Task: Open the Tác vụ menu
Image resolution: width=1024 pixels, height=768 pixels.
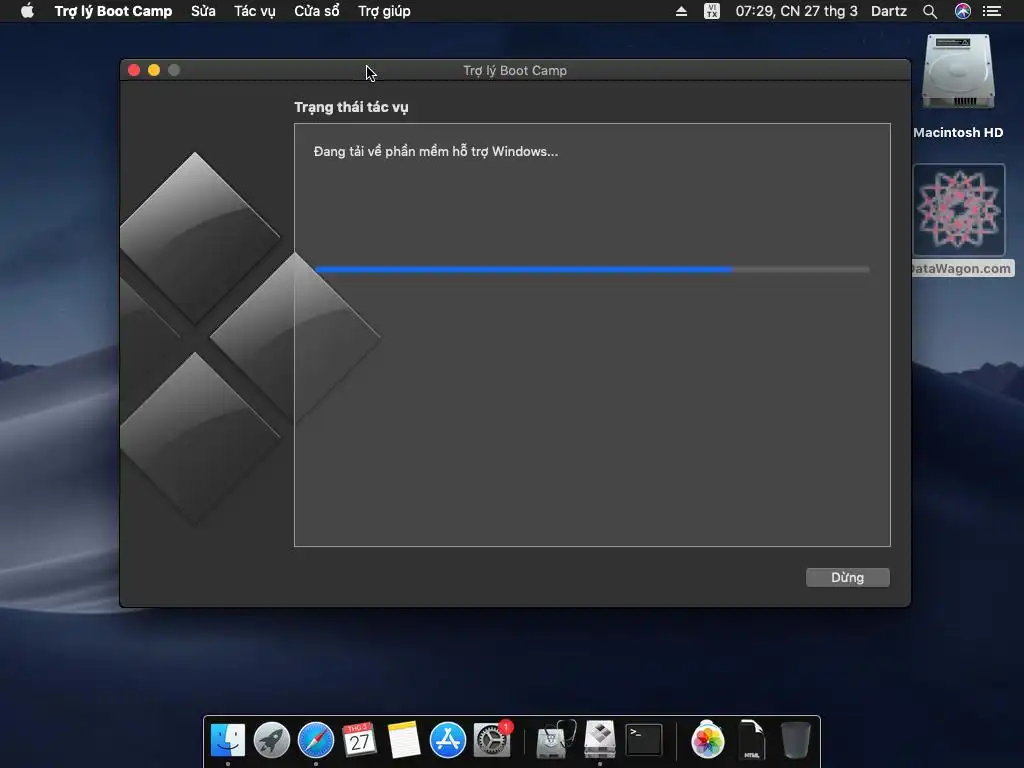Action: [255, 11]
